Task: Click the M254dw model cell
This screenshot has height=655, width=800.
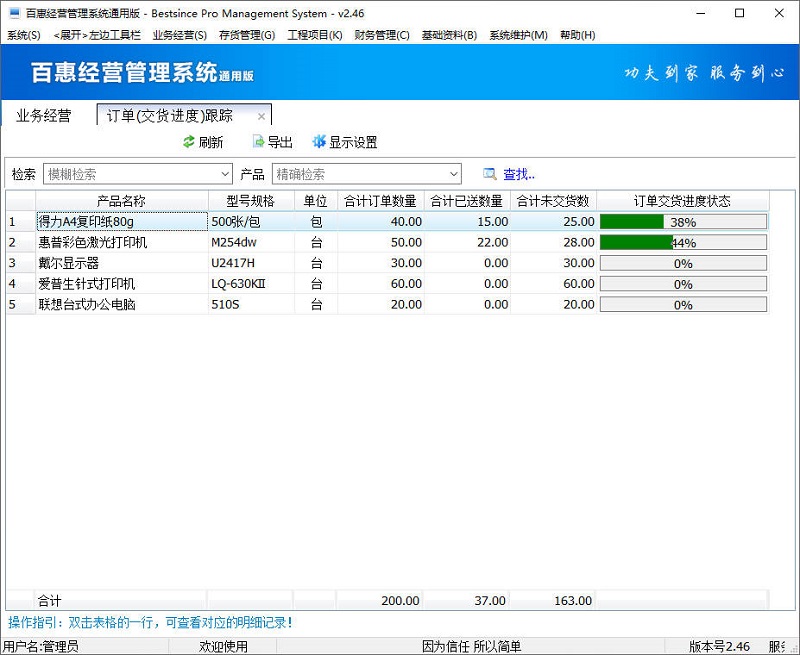Action: [251, 242]
